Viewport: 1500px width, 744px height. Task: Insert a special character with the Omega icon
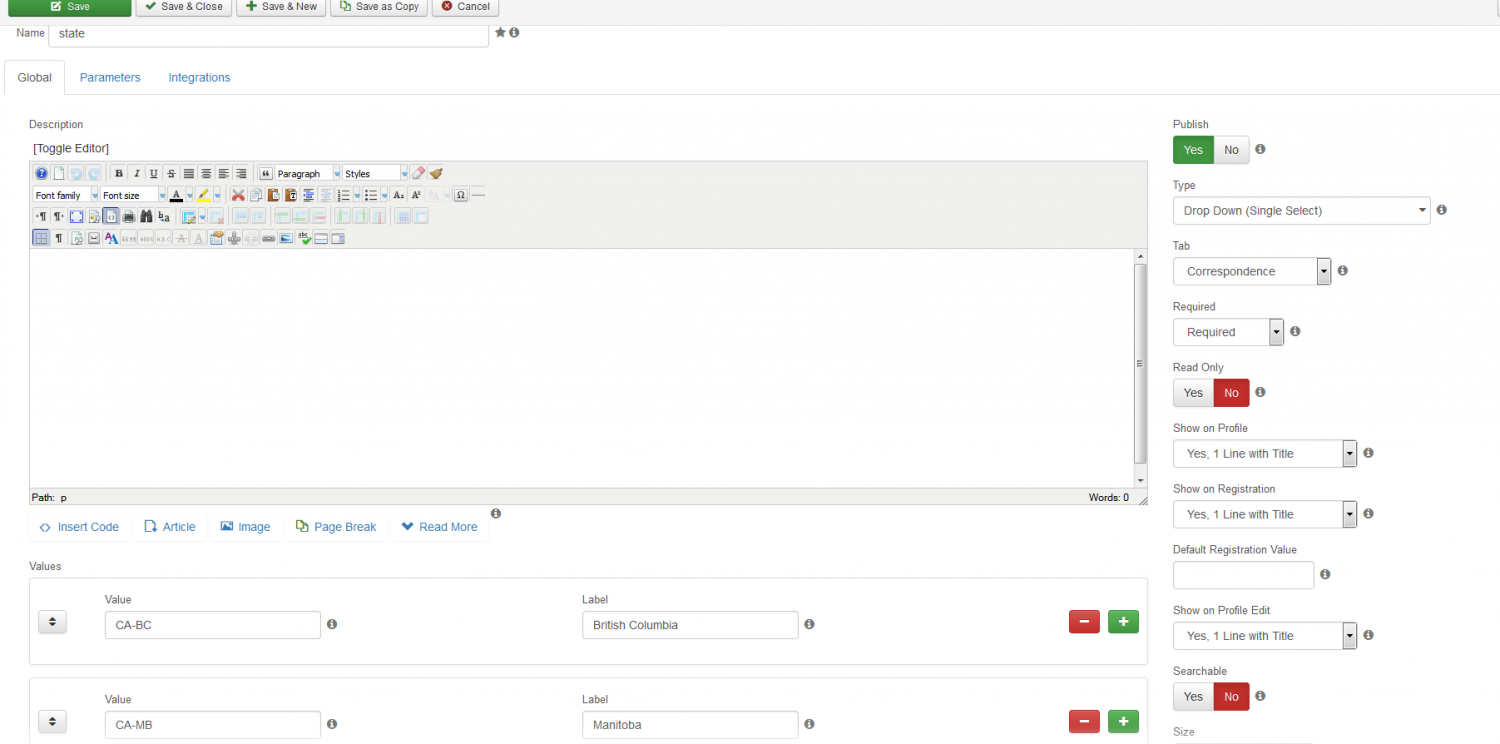tap(461, 195)
